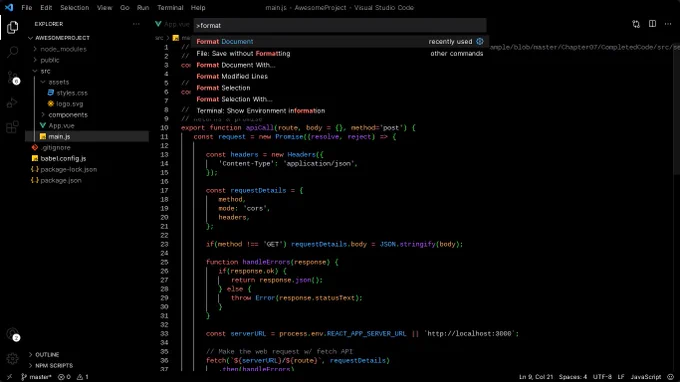
Task: Click Spaces: 4 indentation setting
Action: point(572,377)
